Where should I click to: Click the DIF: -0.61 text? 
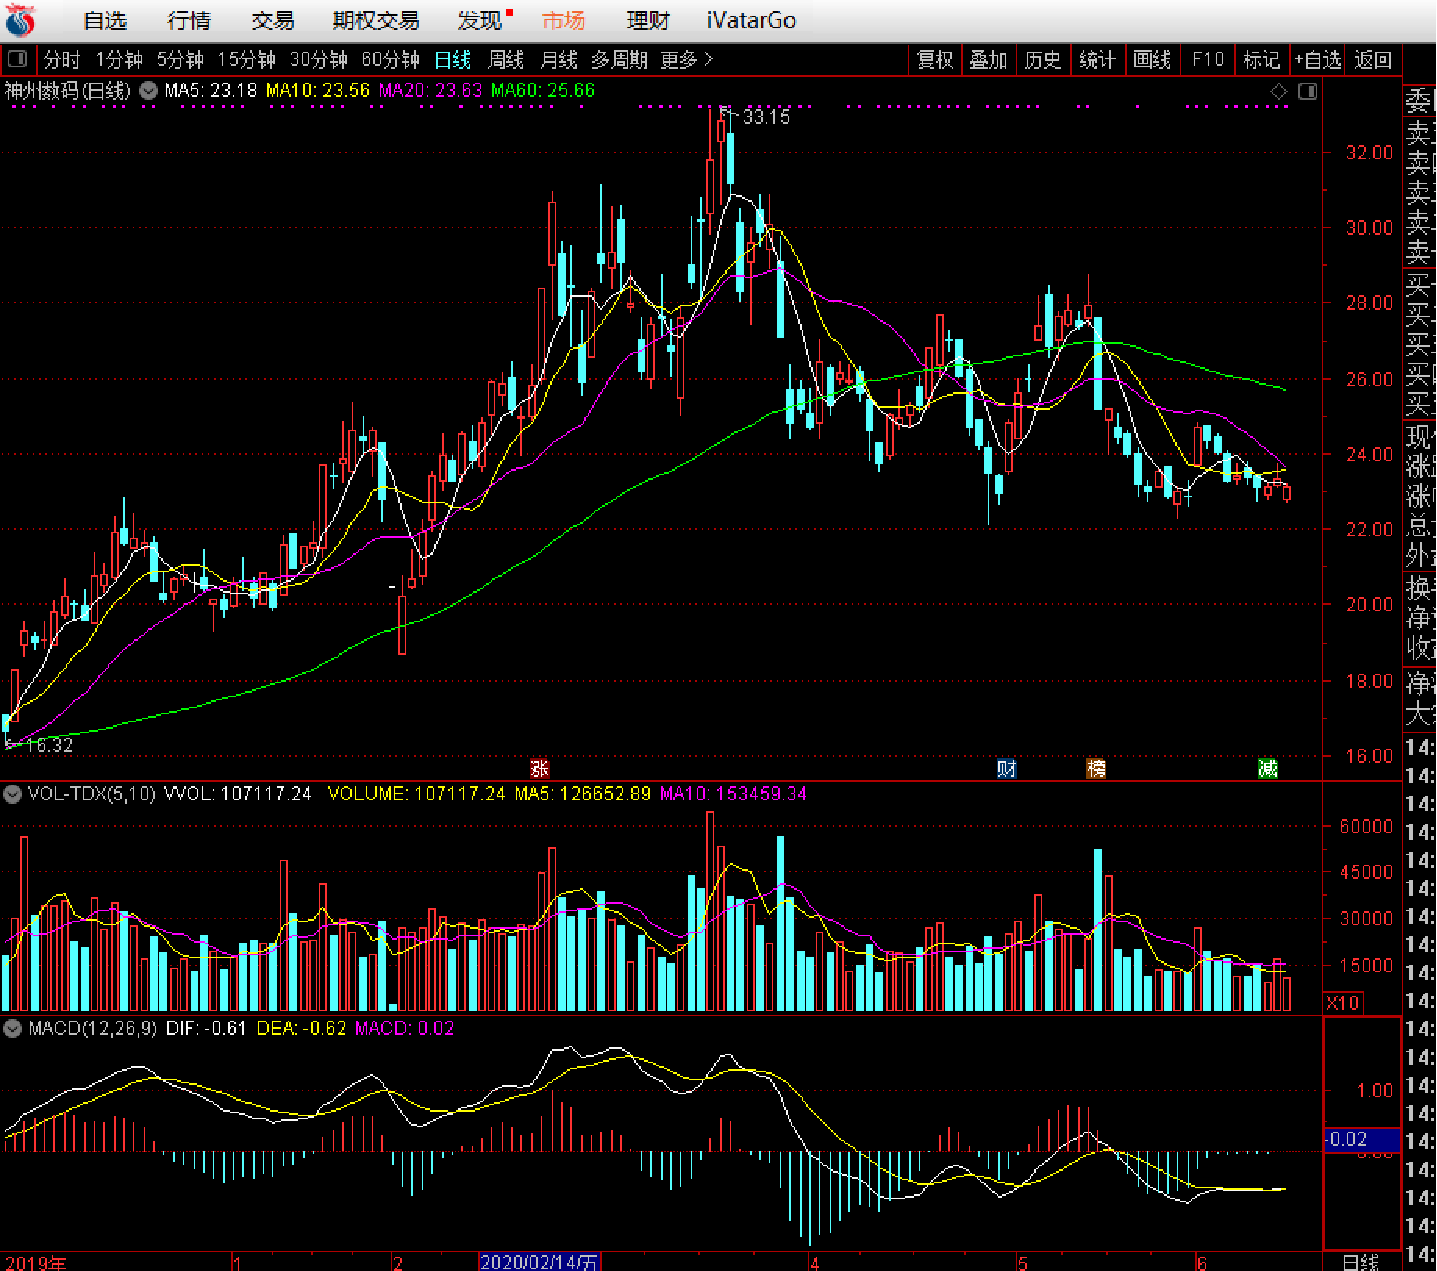click(x=206, y=1028)
